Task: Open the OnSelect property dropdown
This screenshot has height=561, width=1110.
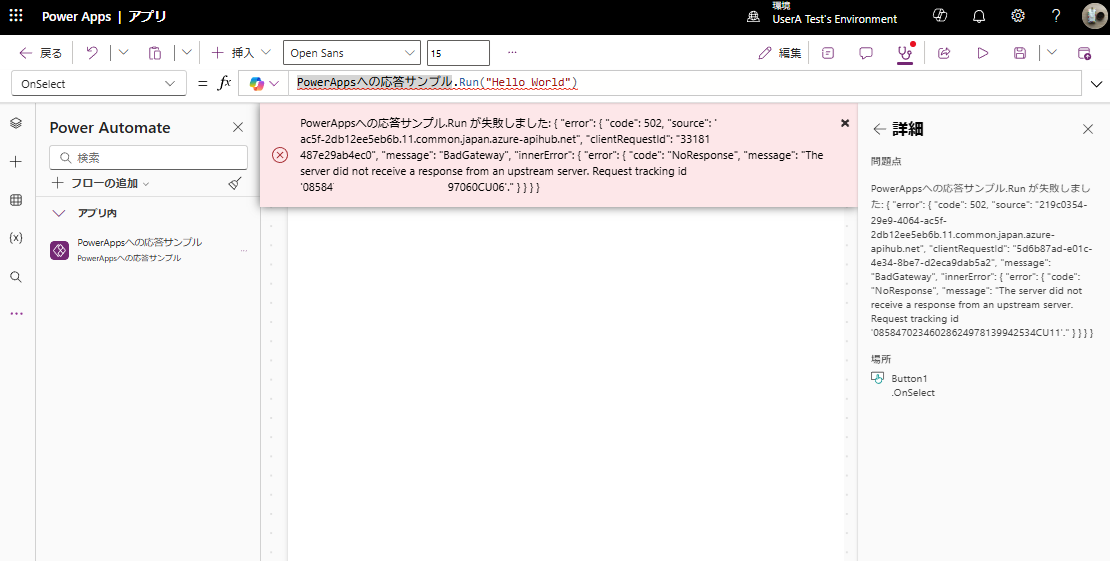Action: 98,84
